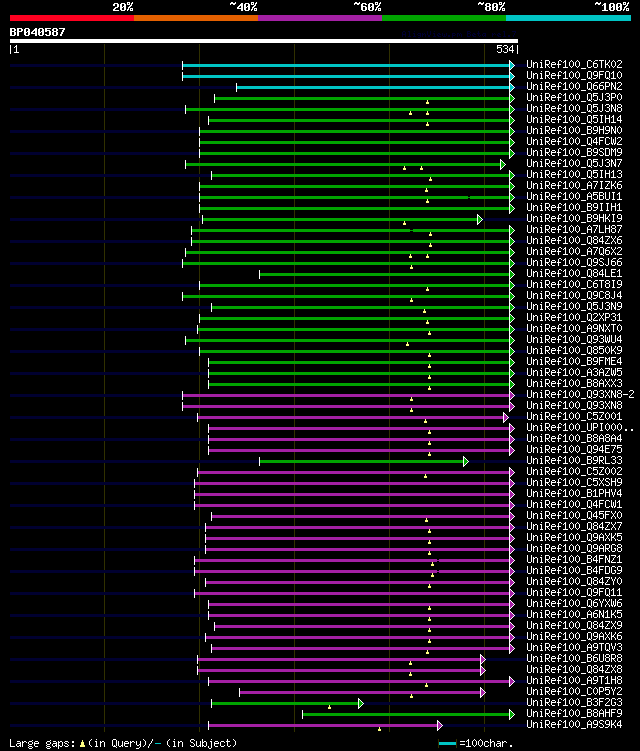Open hit UniRef100_B1PHV4
Screen dimensions: 640x751
(x=574, y=494)
